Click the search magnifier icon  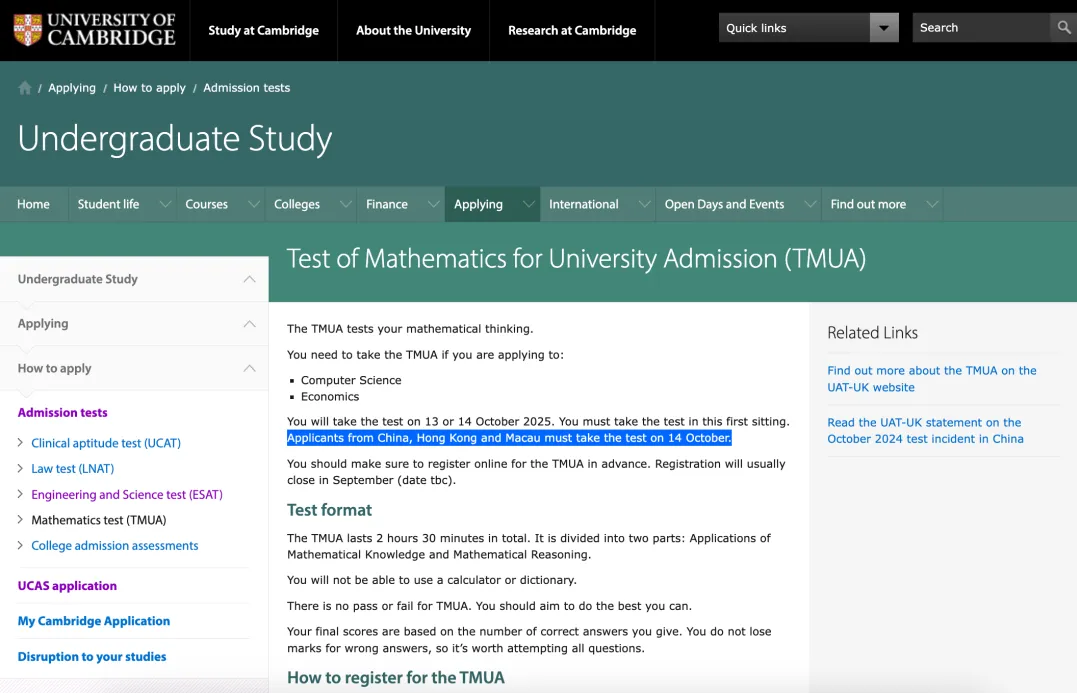[x=1063, y=27]
